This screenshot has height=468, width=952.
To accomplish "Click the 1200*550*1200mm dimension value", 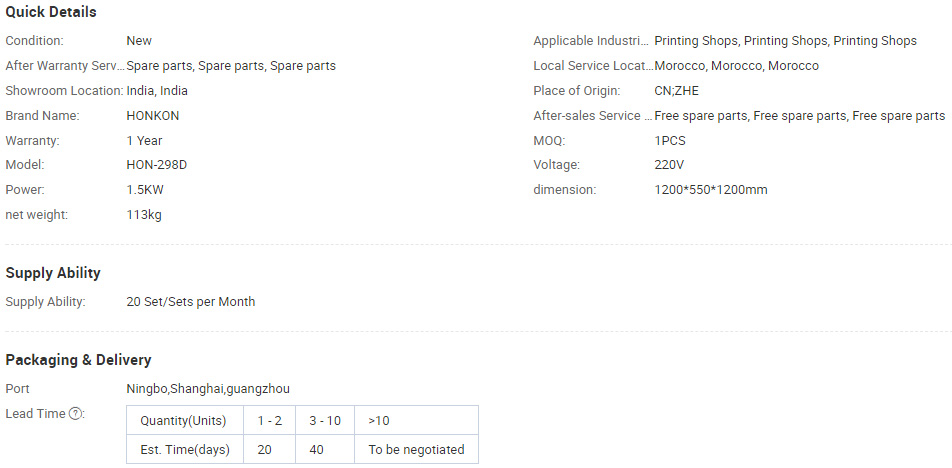I will tap(711, 190).
